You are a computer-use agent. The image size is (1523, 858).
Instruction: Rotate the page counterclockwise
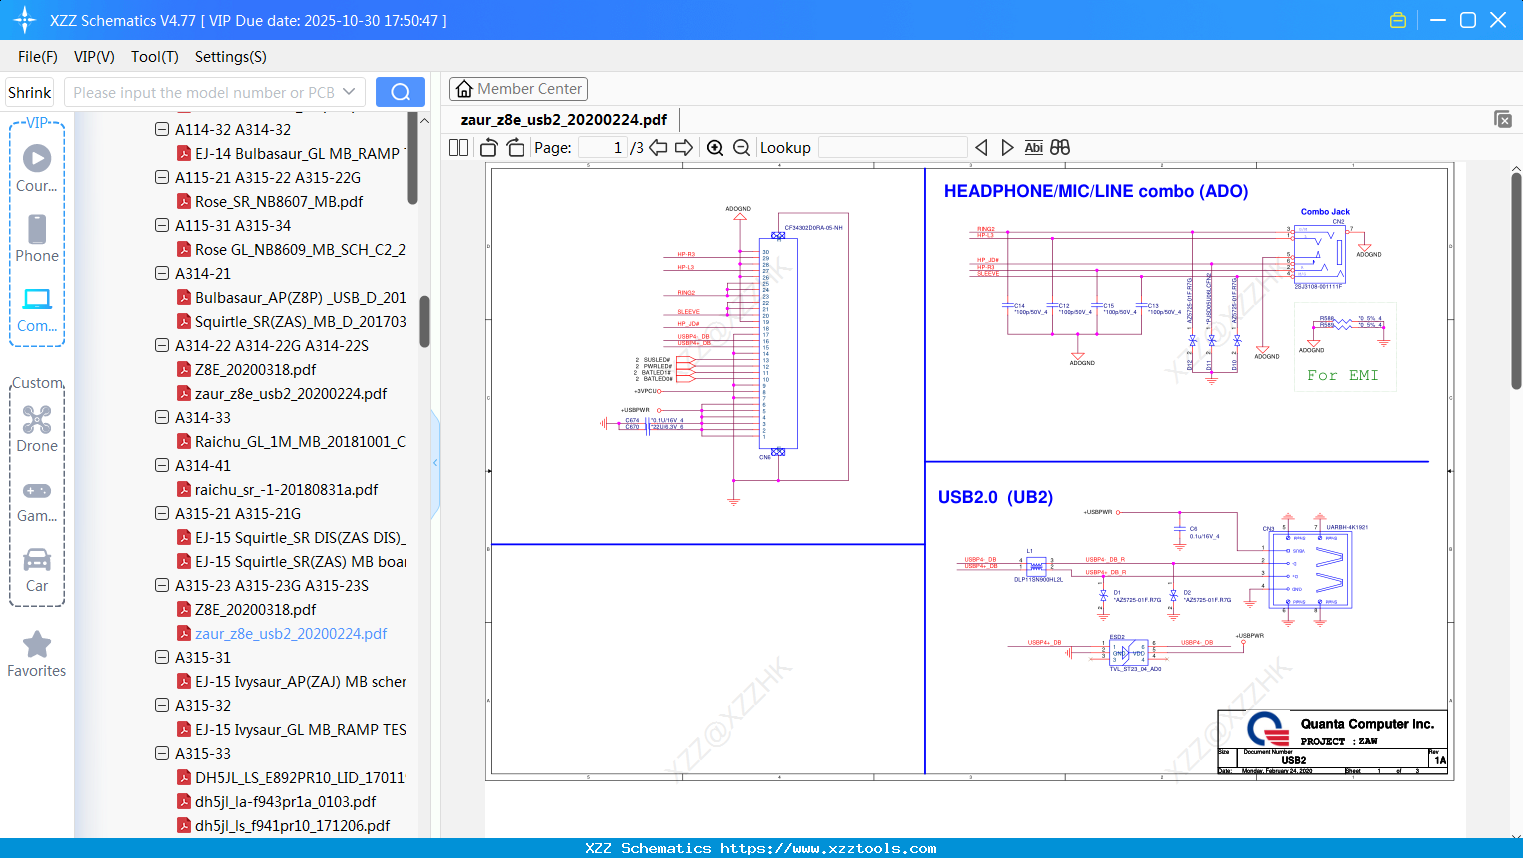pos(489,148)
